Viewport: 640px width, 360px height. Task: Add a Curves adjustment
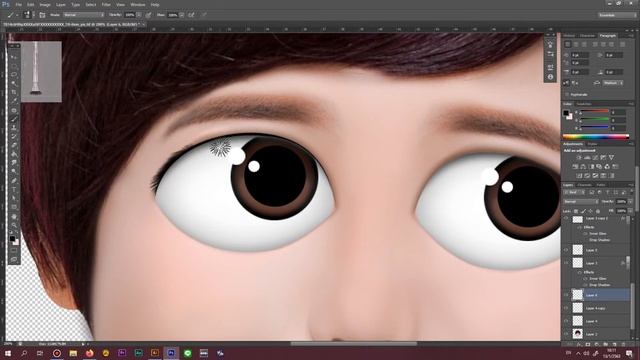[x=596, y=158]
